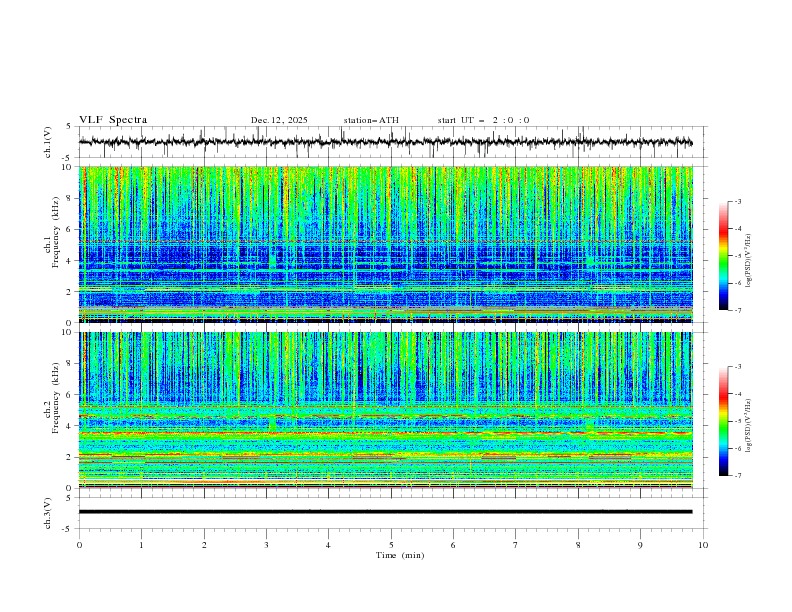This screenshot has width=792, height=612.
Task: Click the upper colorbar "log(PSD)(V²/Hz)" label
Action: [x=749, y=261]
